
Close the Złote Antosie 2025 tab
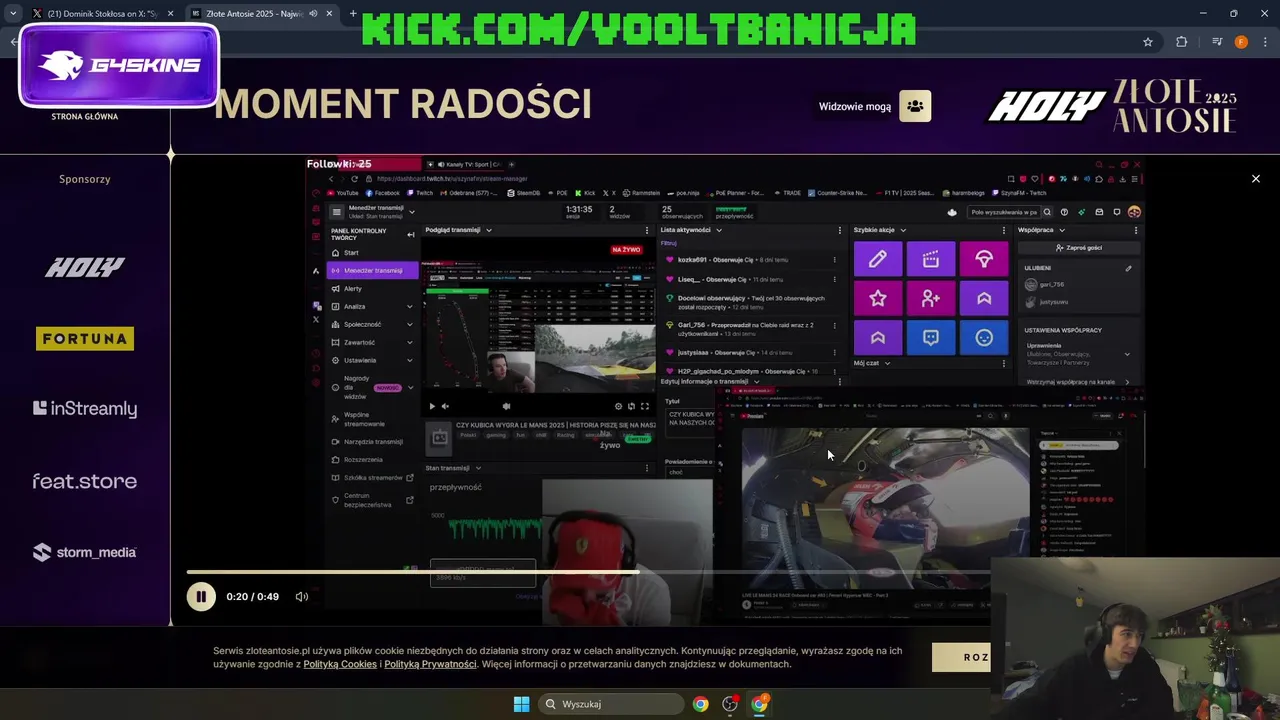pyautogui.click(x=329, y=14)
